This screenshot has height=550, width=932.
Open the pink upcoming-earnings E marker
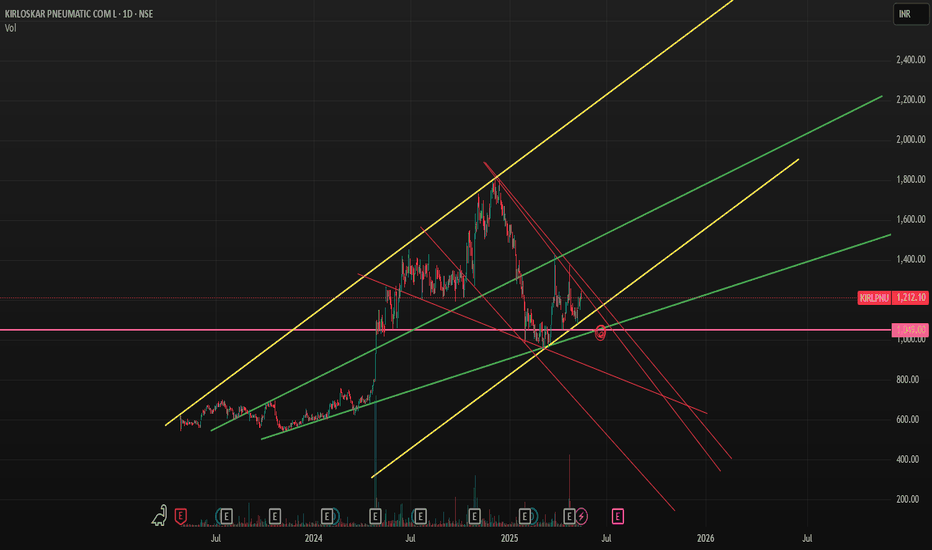pyautogui.click(x=618, y=516)
